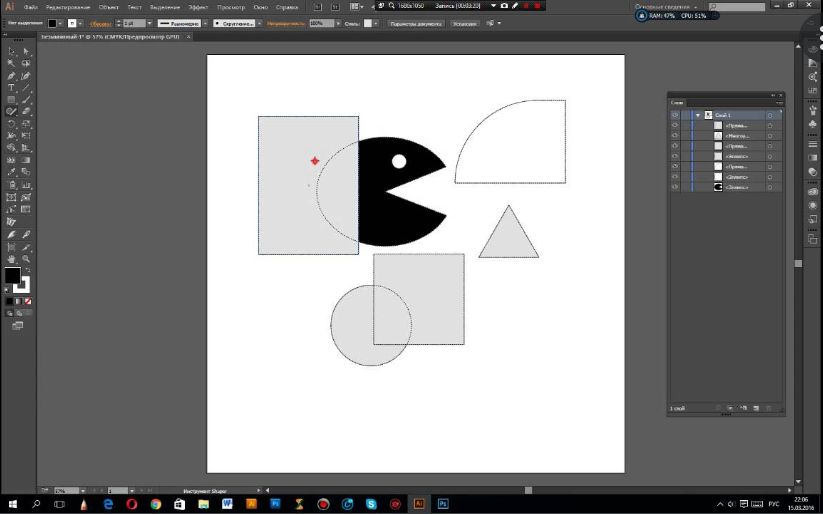Select the Selection arrow tool
This screenshot has height=514, width=823.
(x=11, y=51)
